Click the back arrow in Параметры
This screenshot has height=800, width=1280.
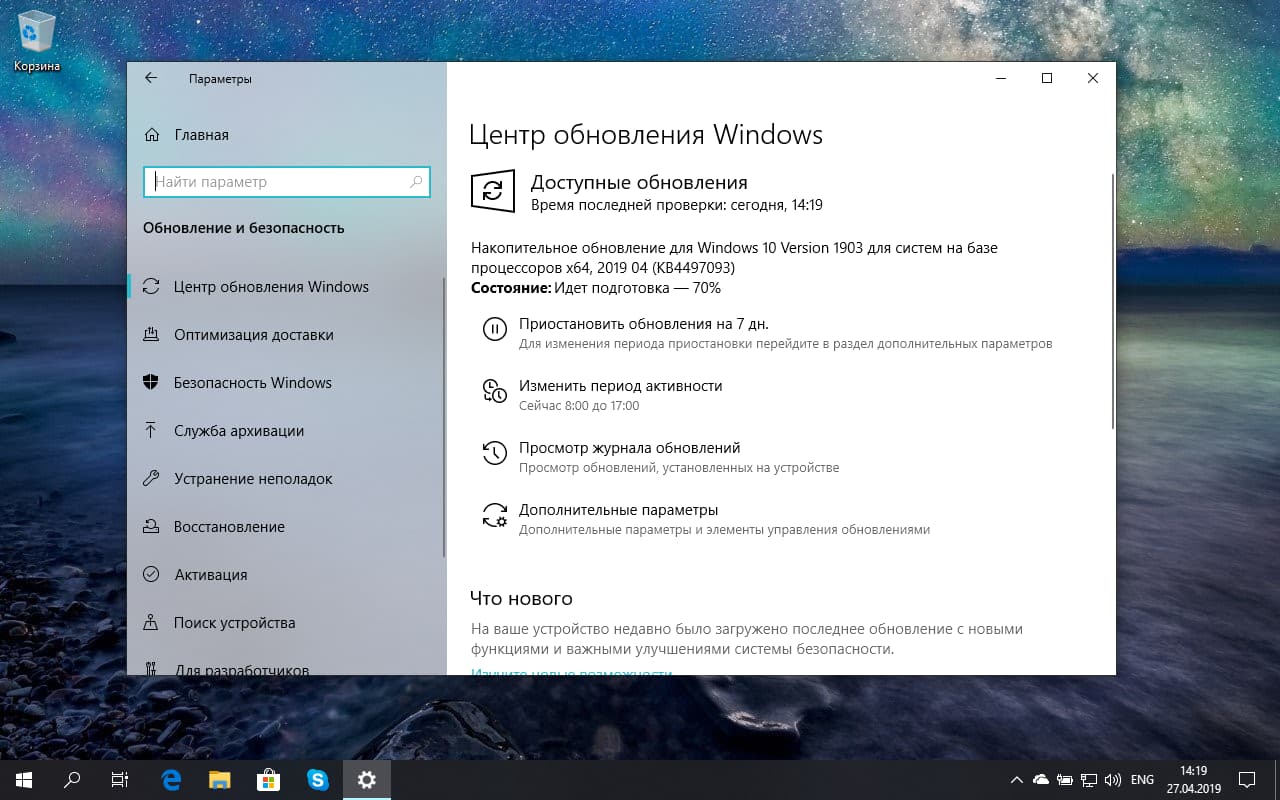coord(151,77)
